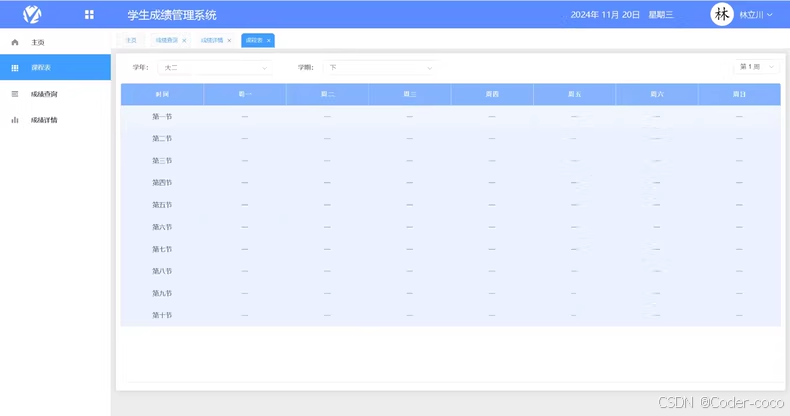Close the 成绩详情 tab

coord(229,41)
